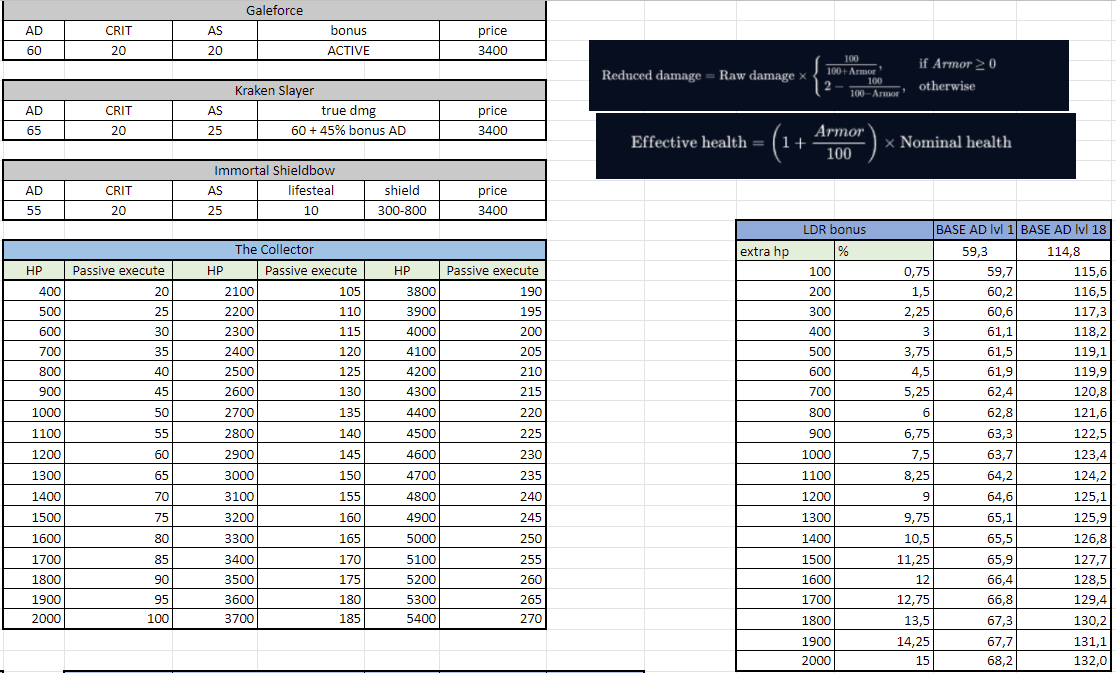
Task: Click level 1 AD value 68,2
Action: point(974,660)
